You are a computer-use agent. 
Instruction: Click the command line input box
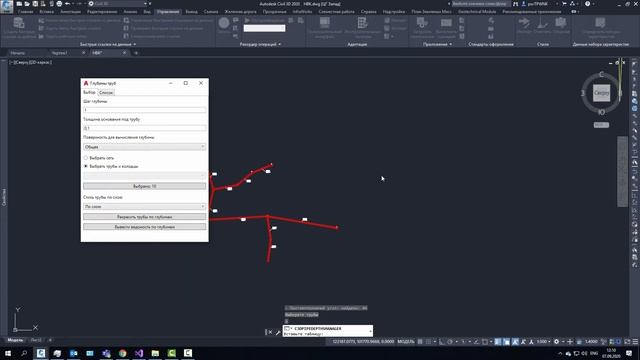(x=328, y=331)
